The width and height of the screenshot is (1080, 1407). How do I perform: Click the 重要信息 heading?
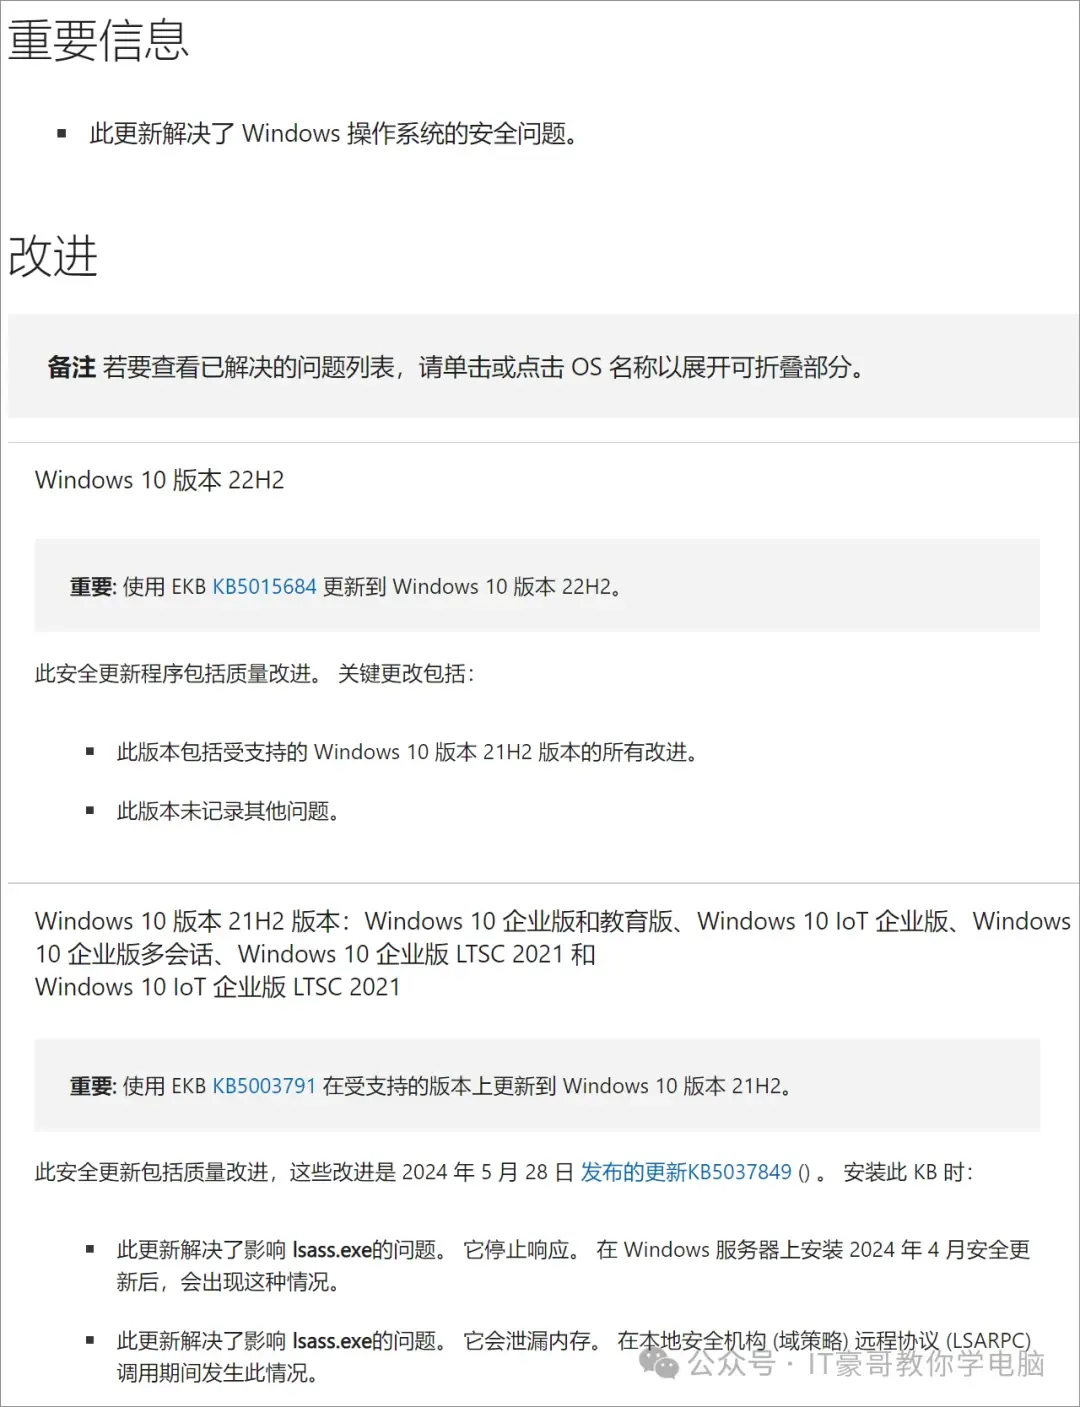tap(98, 41)
